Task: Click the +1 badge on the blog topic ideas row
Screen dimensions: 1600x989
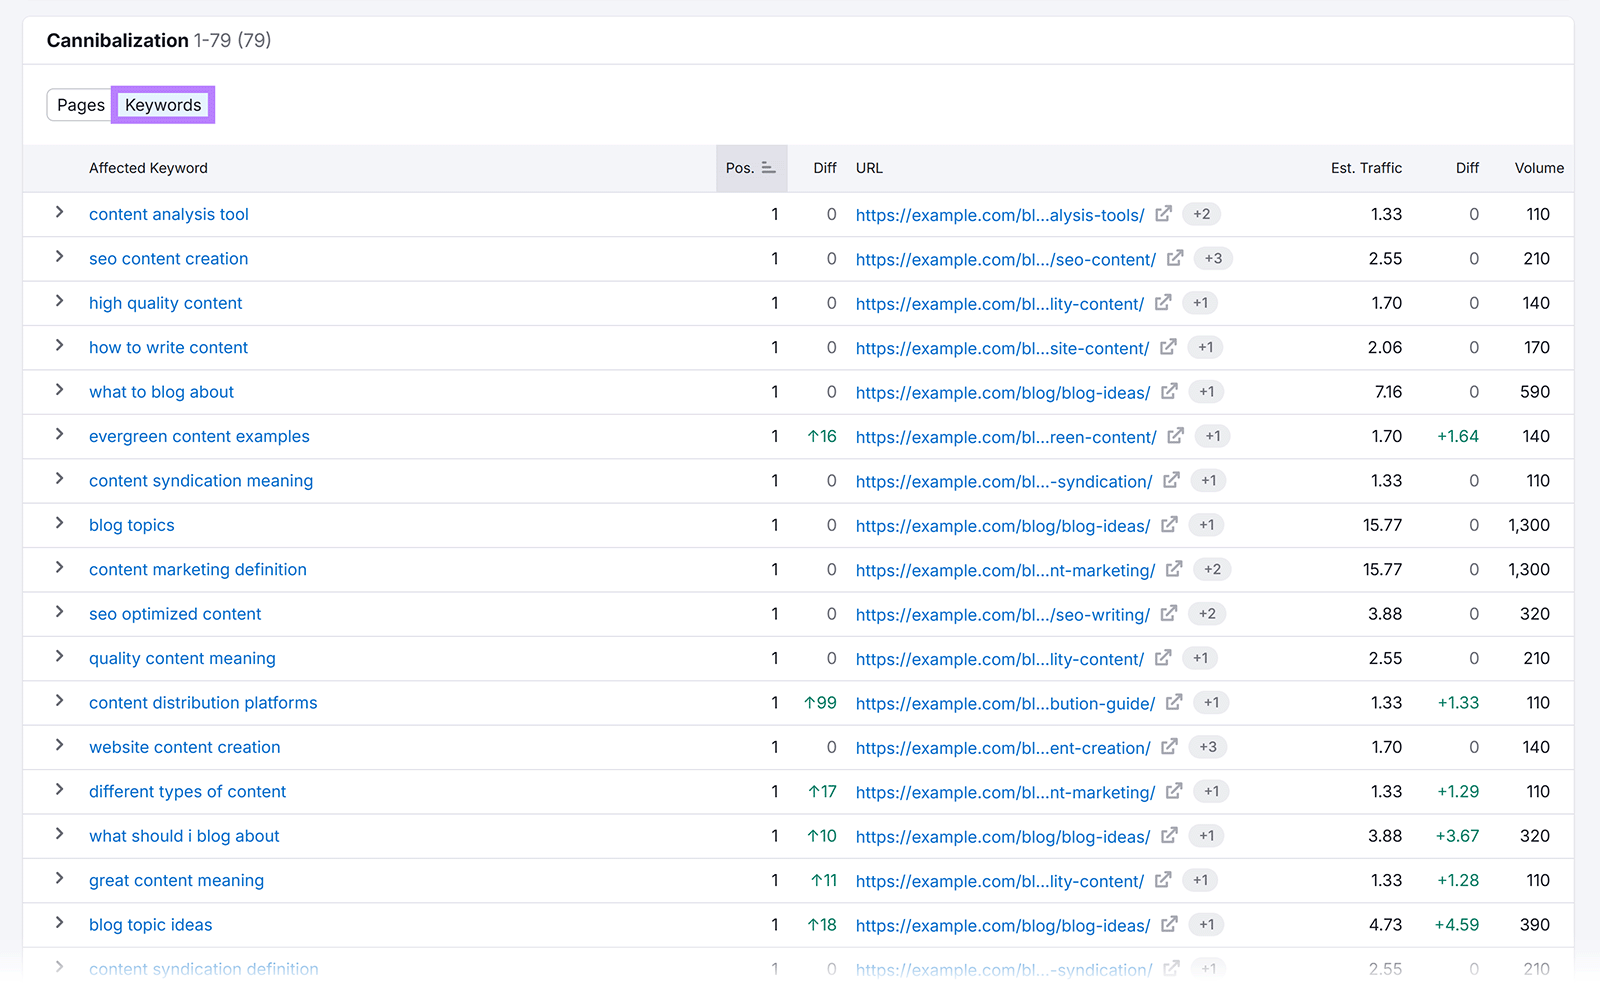Action: click(1206, 925)
